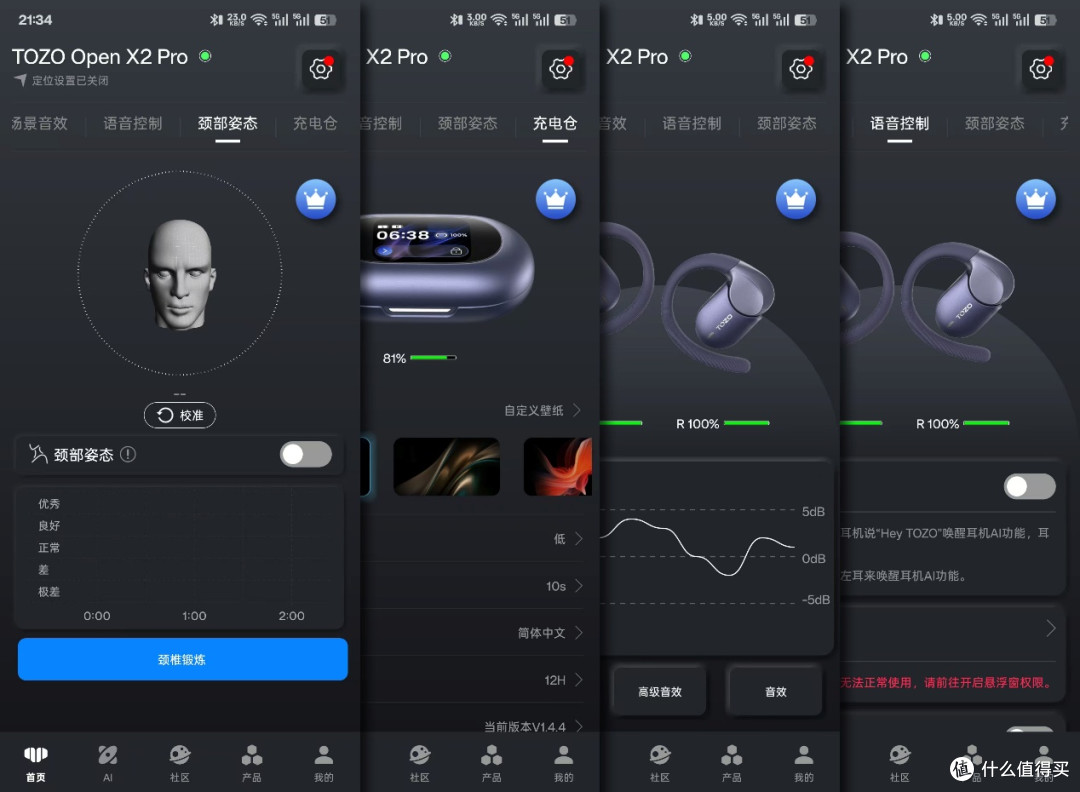Screen dimensions: 1080x792
Task: Tap the neck posture figure icon
Action: tap(37, 454)
